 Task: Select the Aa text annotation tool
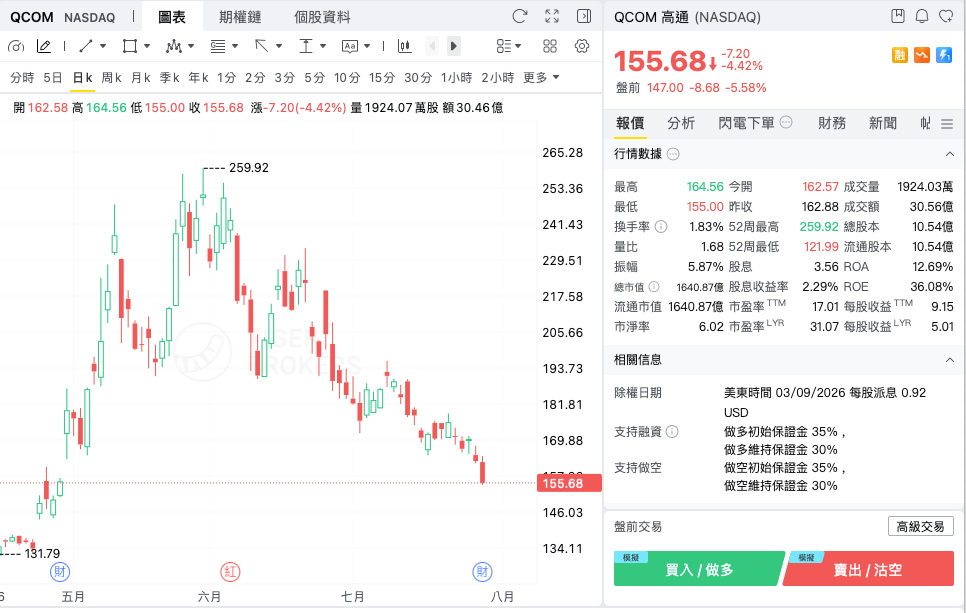pos(350,46)
